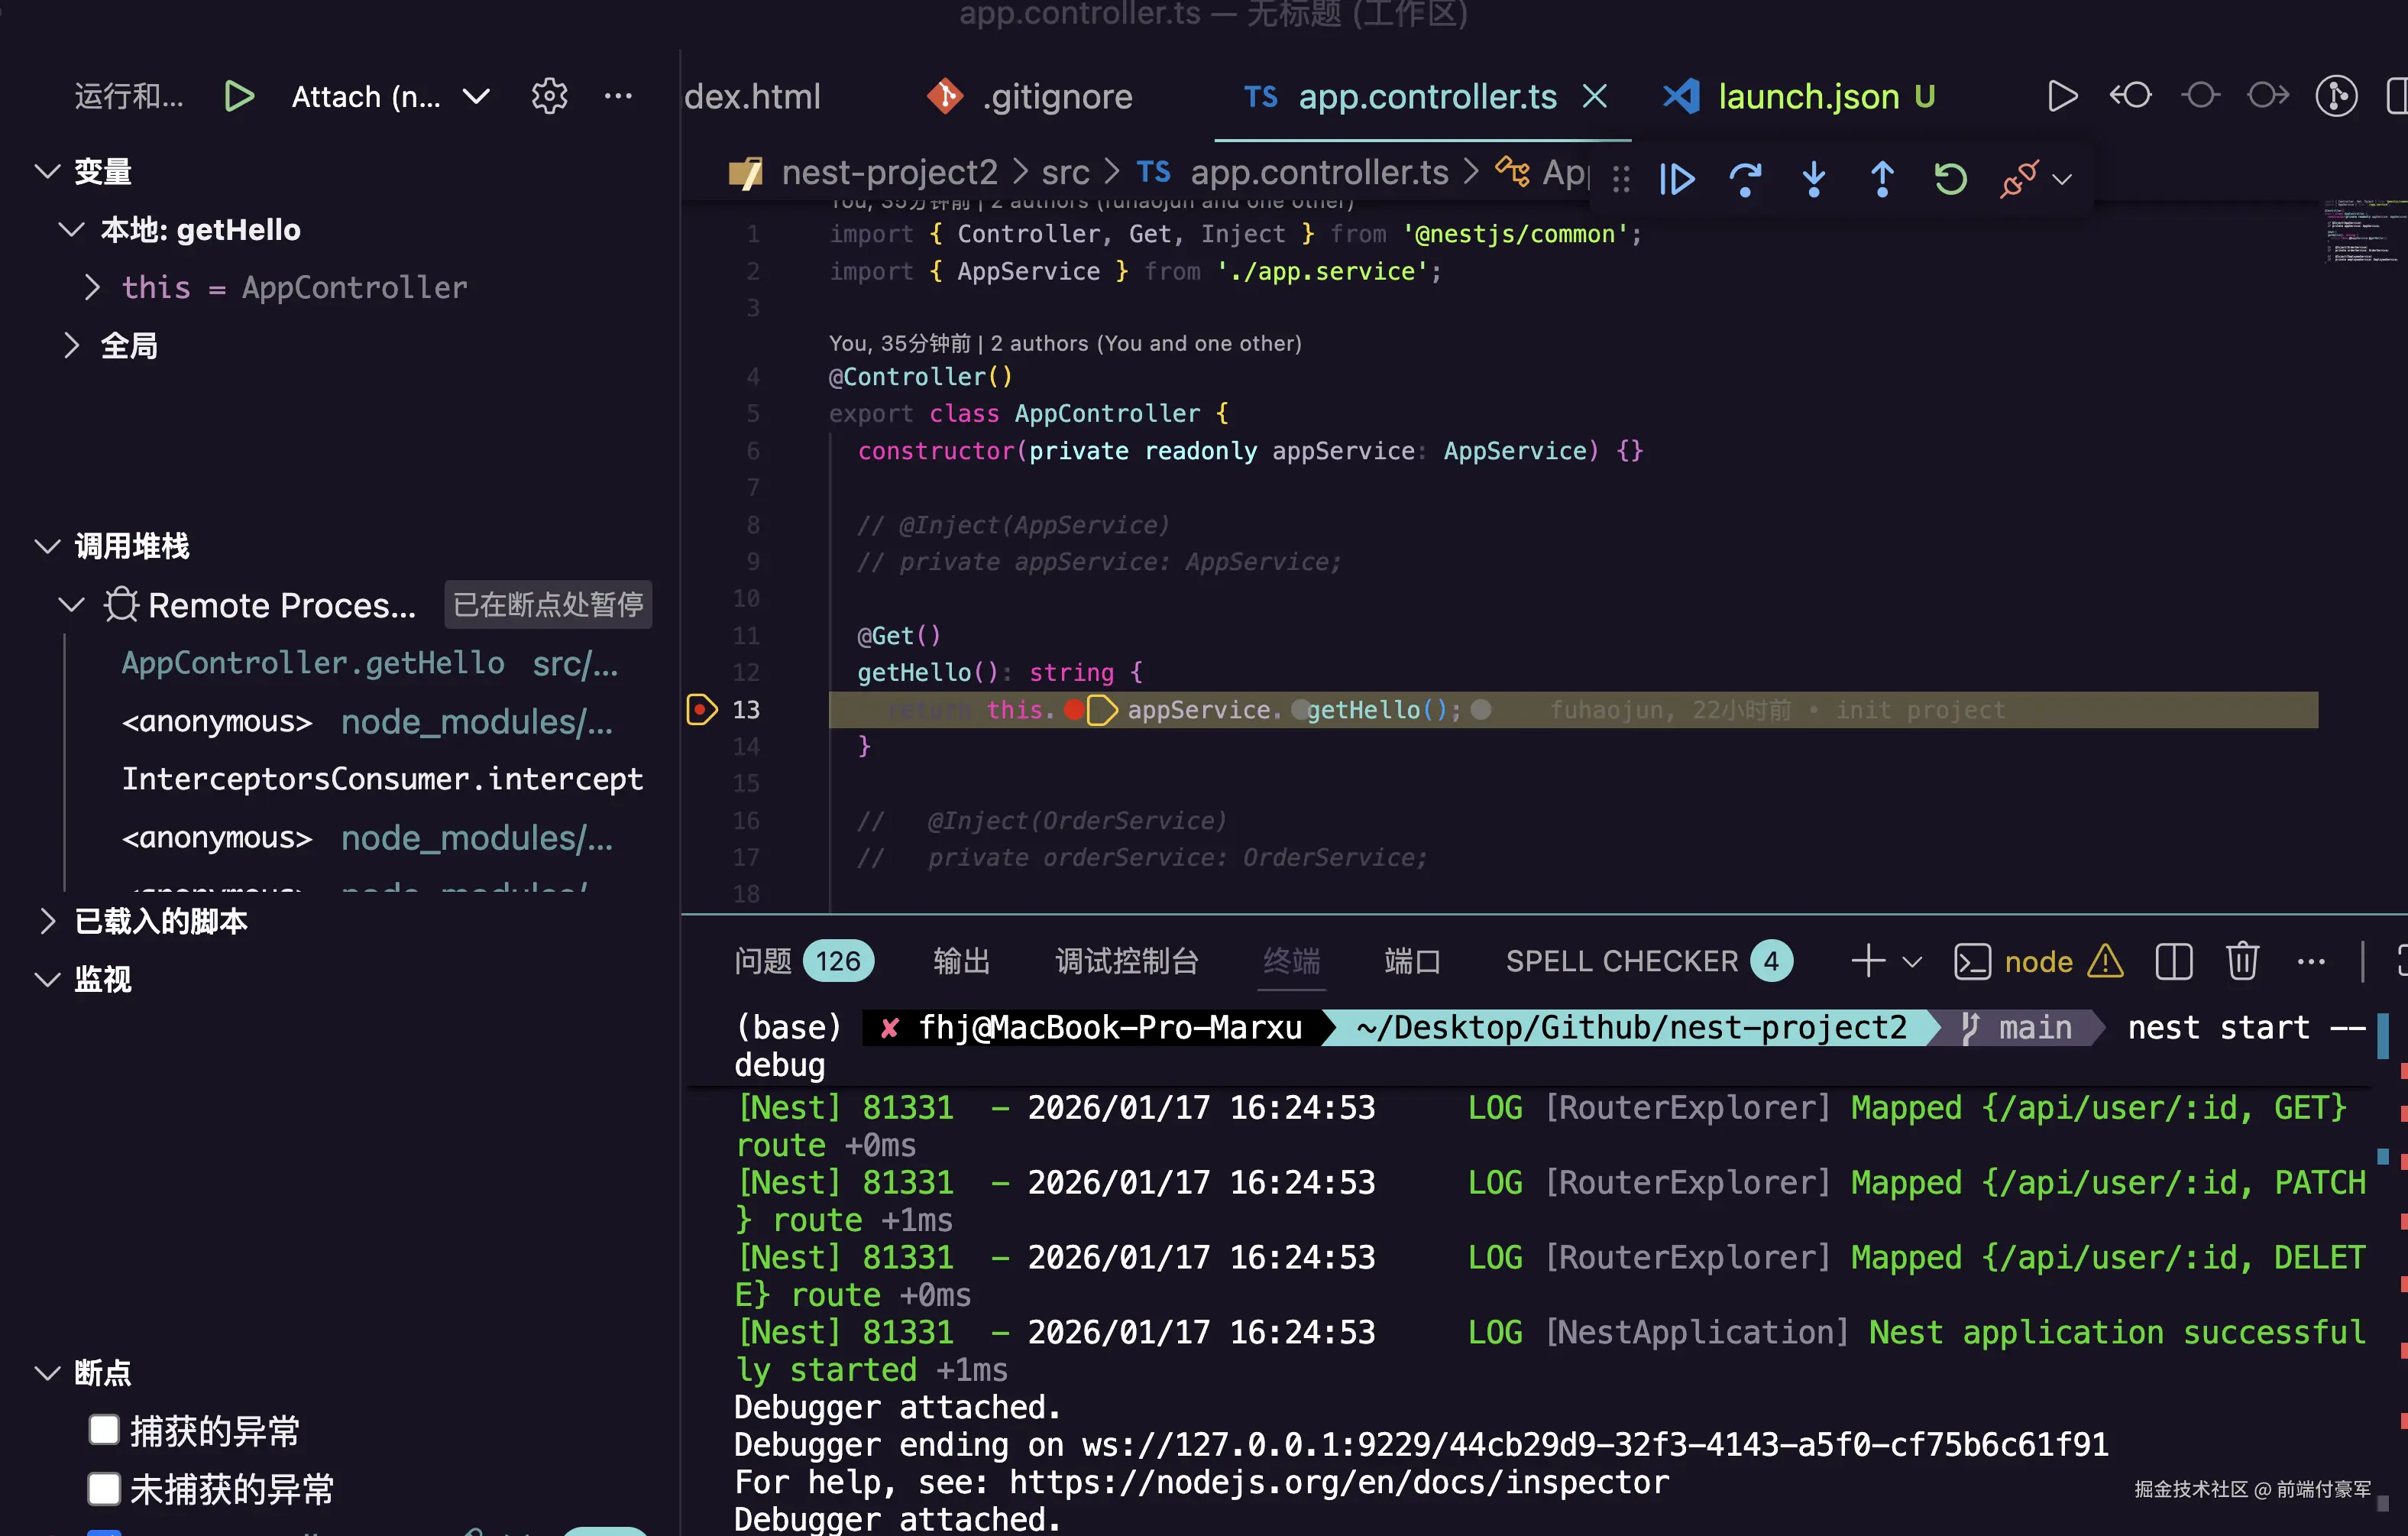Switch to the debug console tab
The width and height of the screenshot is (2408, 1536).
point(1127,961)
